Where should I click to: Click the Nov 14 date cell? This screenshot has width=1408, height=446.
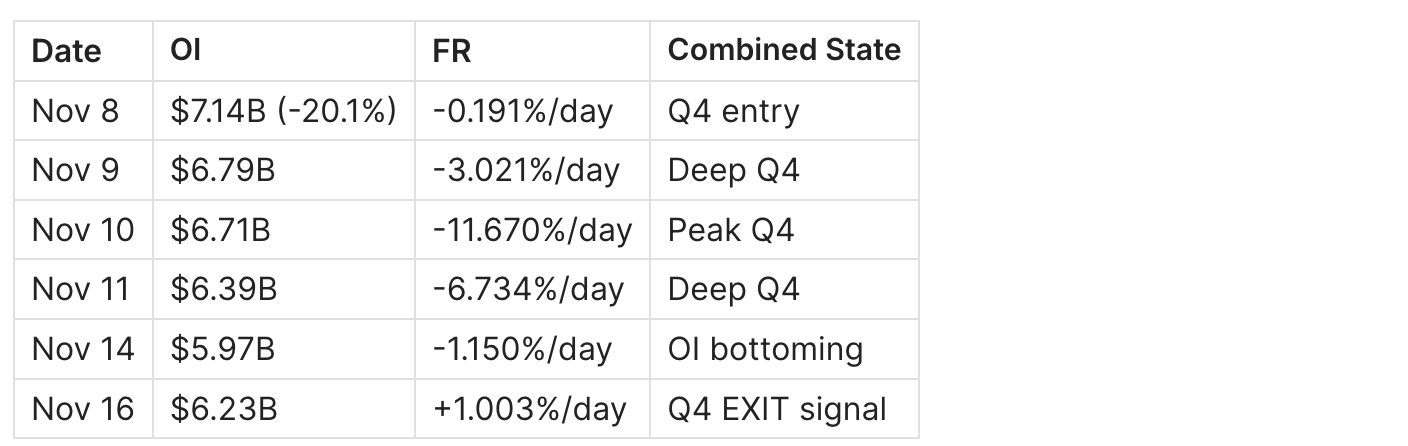[83, 349]
